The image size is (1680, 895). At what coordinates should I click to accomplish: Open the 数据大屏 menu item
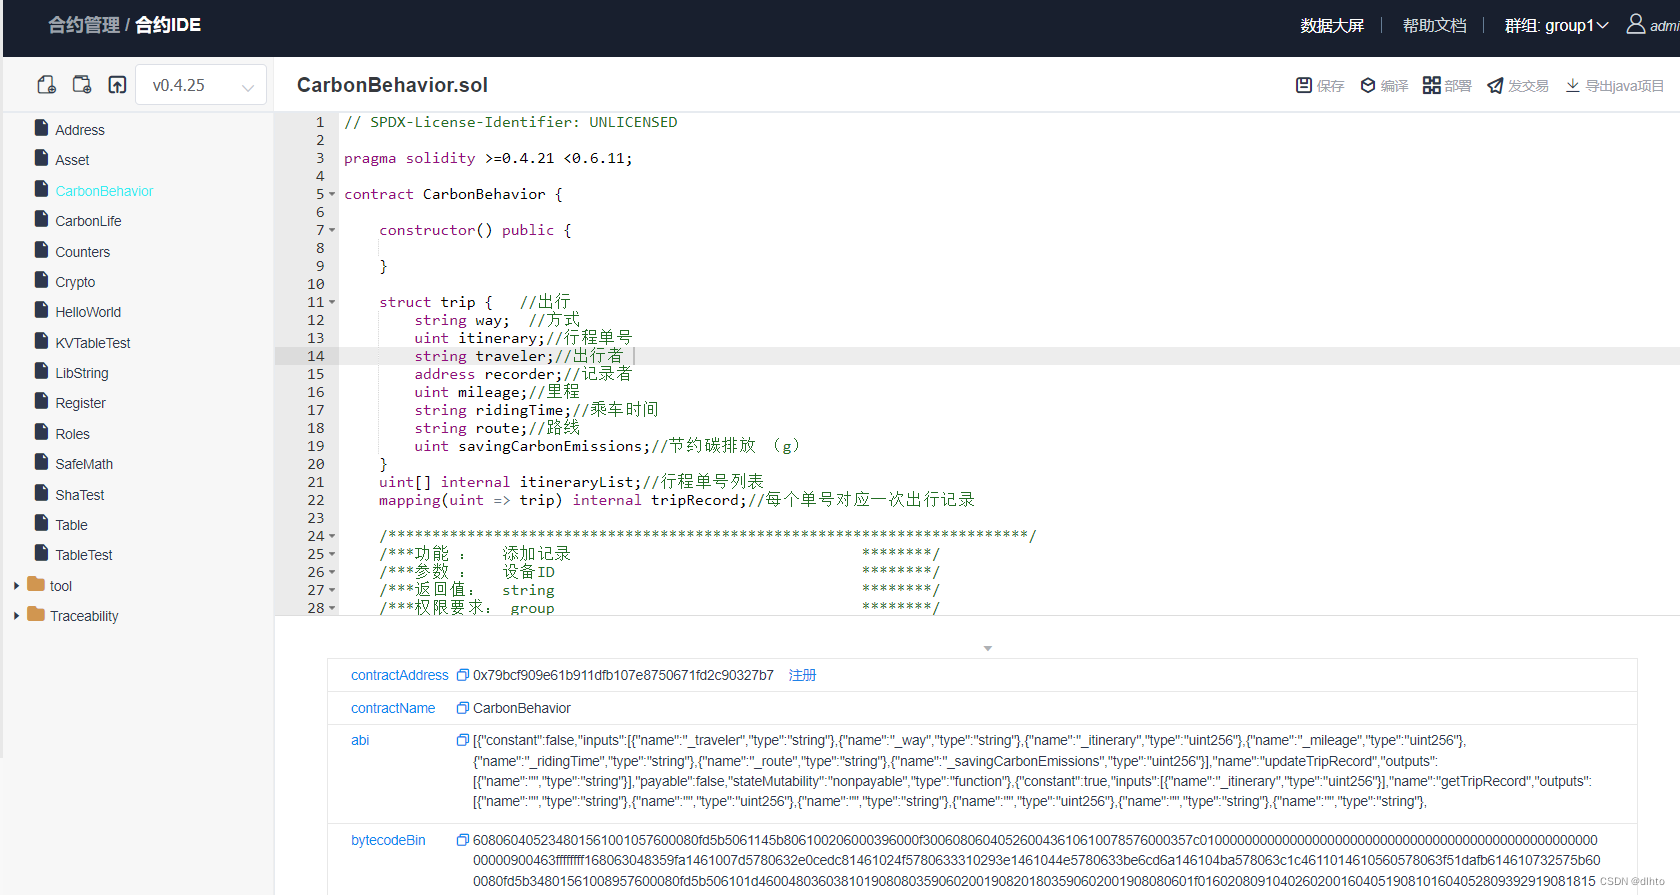pyautogui.click(x=1332, y=25)
